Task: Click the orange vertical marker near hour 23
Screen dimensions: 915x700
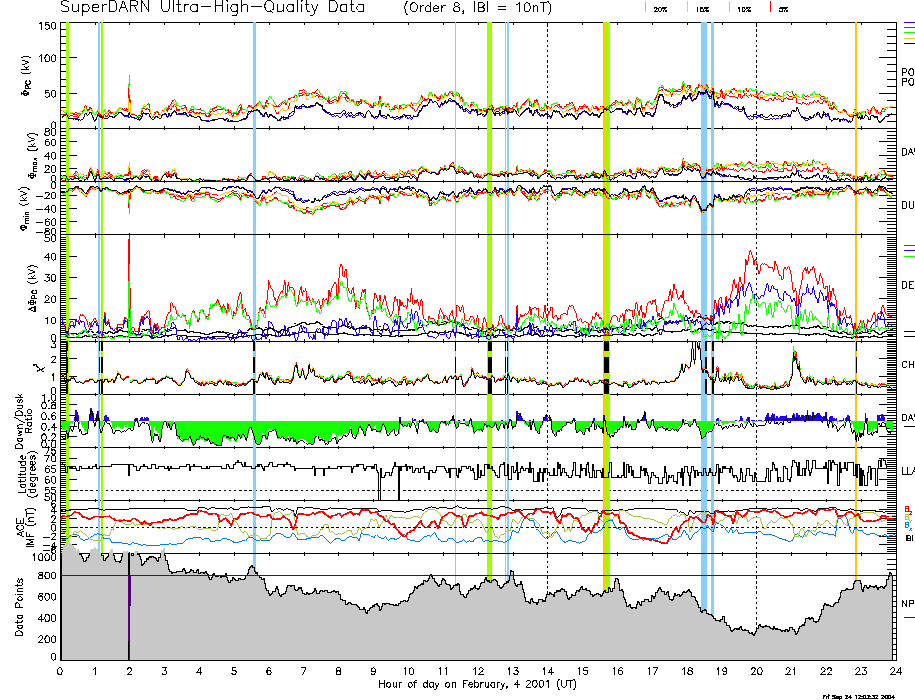Action: 856,300
